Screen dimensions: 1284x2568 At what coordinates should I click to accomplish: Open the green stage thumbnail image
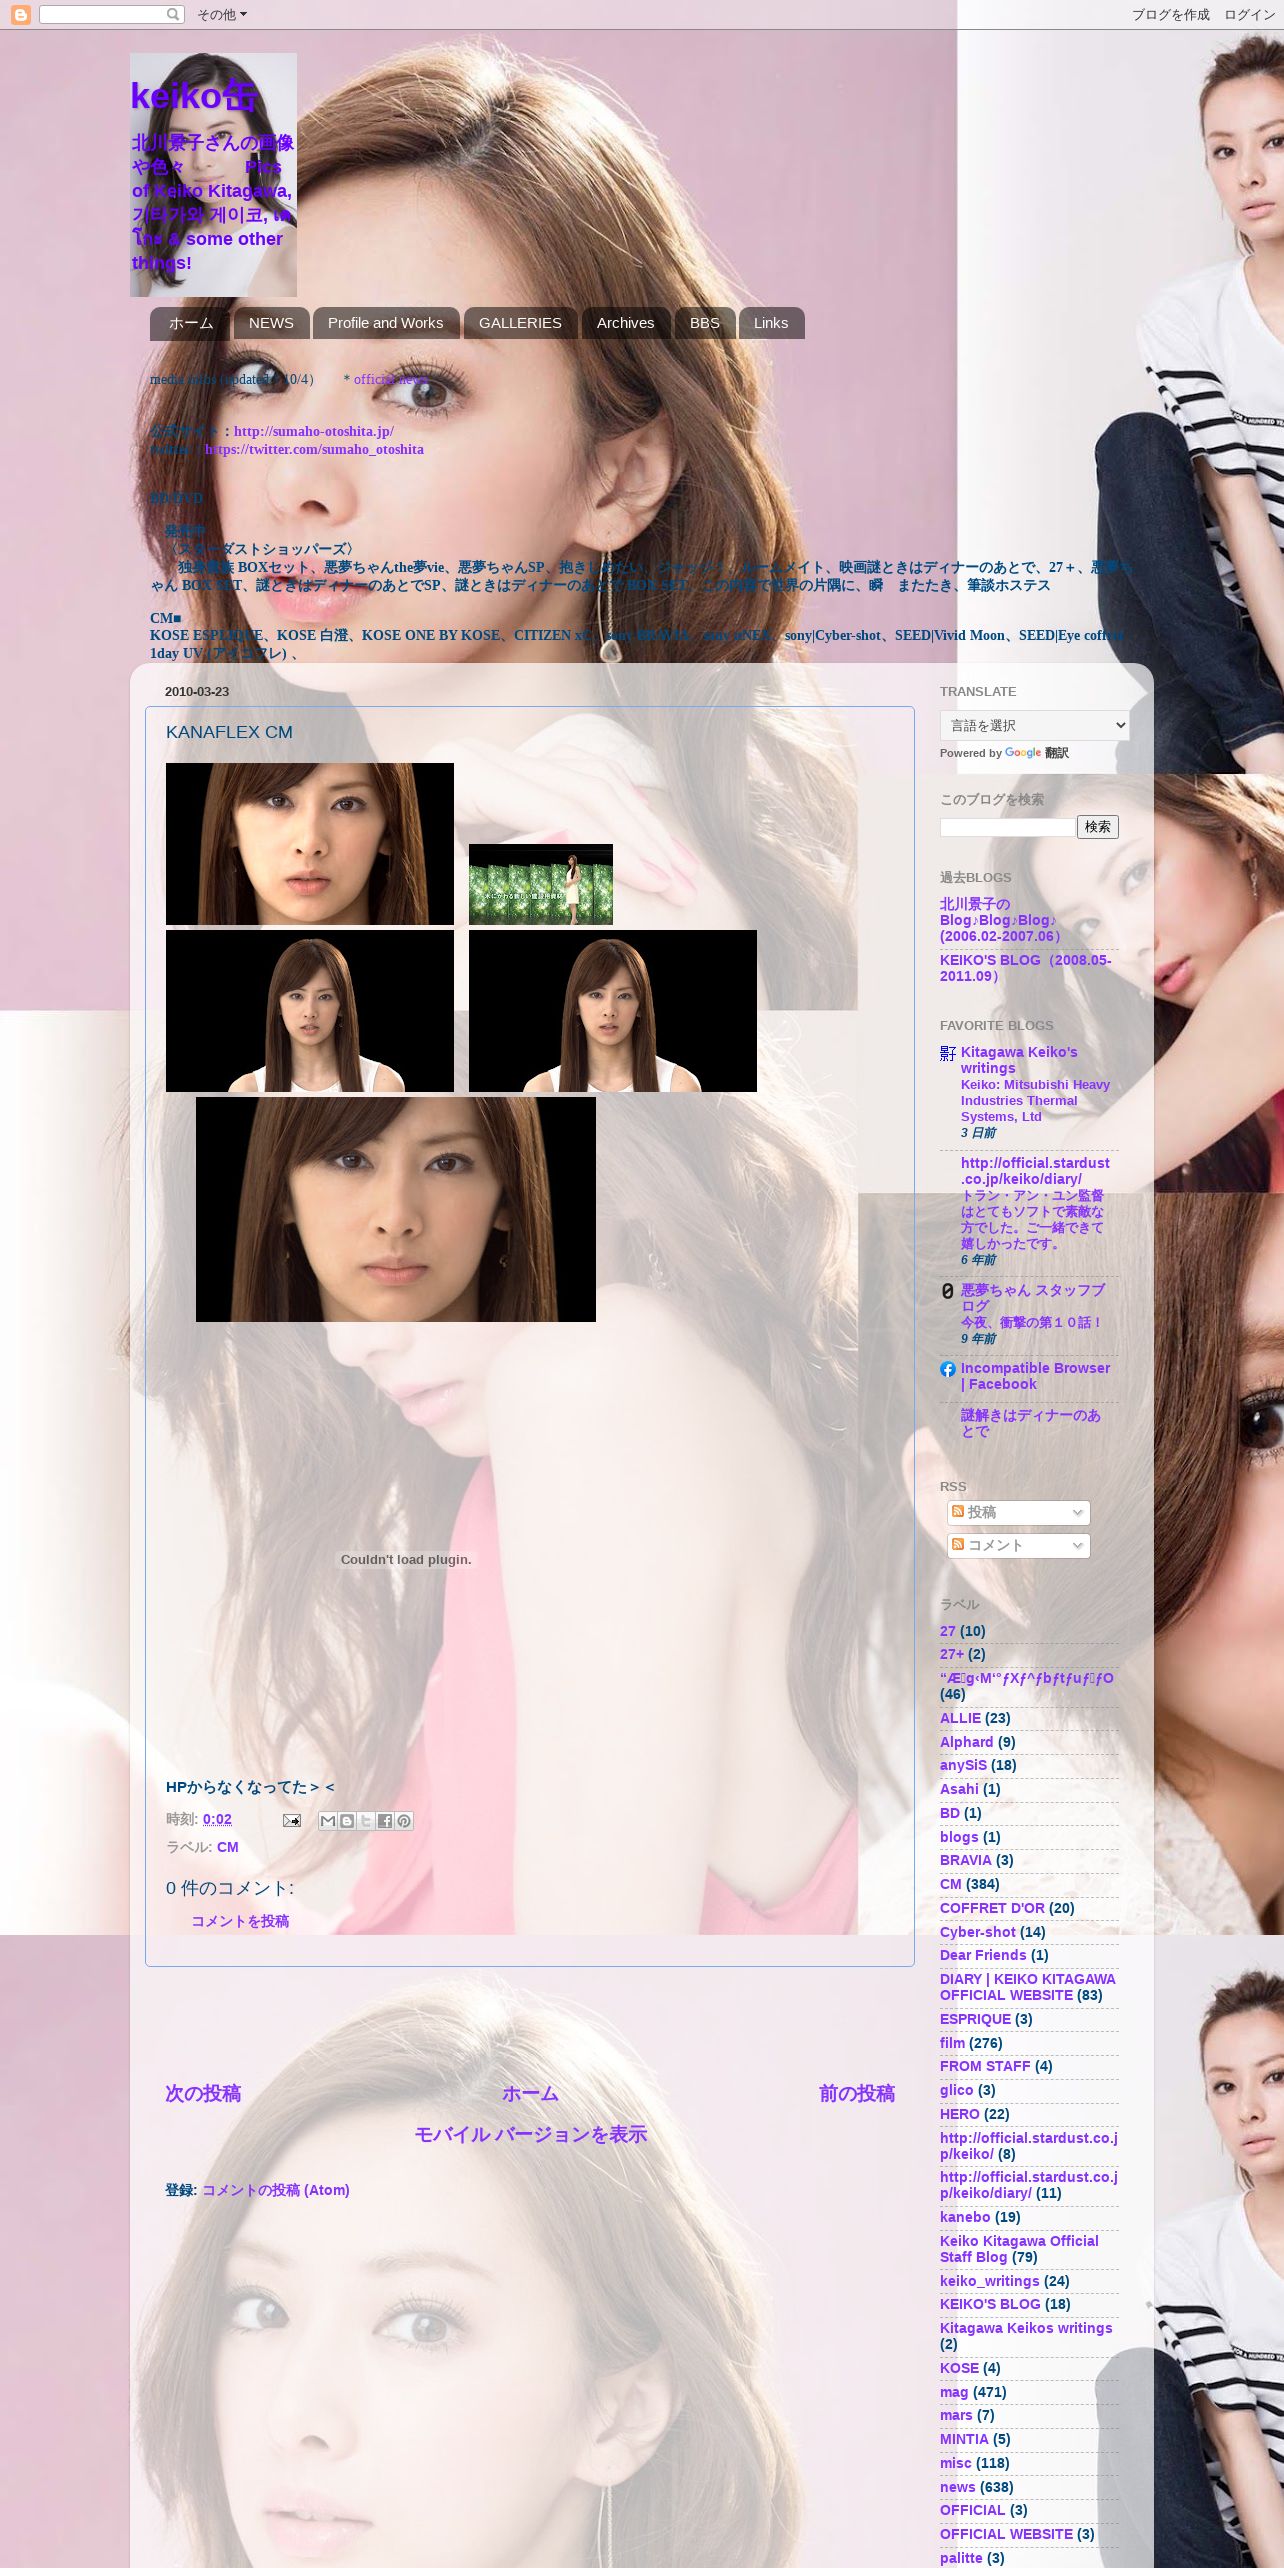point(541,884)
